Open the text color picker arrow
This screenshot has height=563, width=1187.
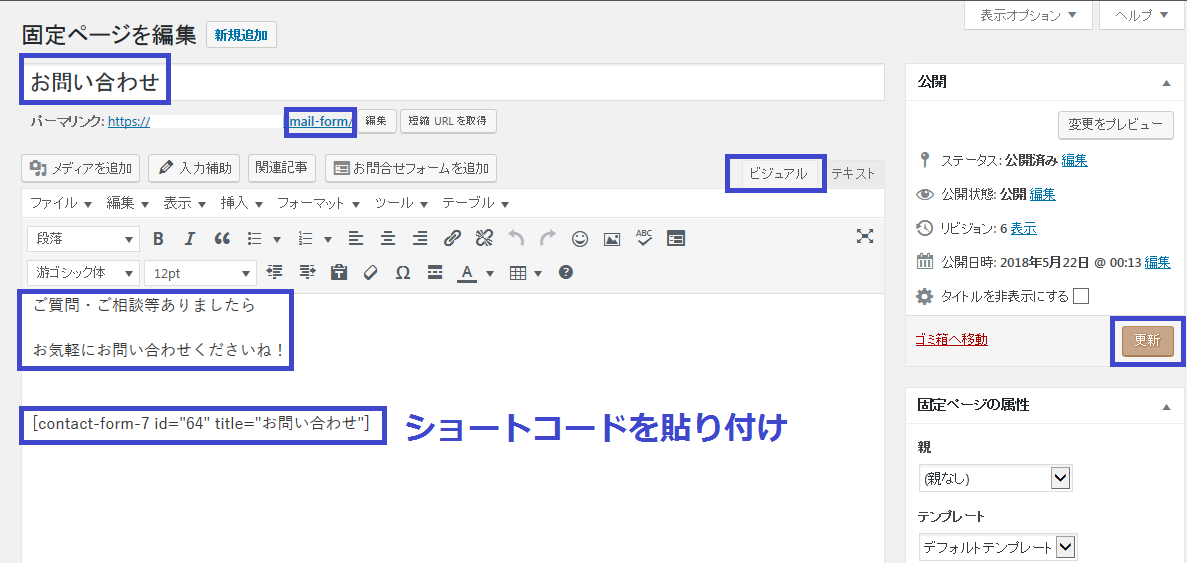pyautogui.click(x=490, y=273)
